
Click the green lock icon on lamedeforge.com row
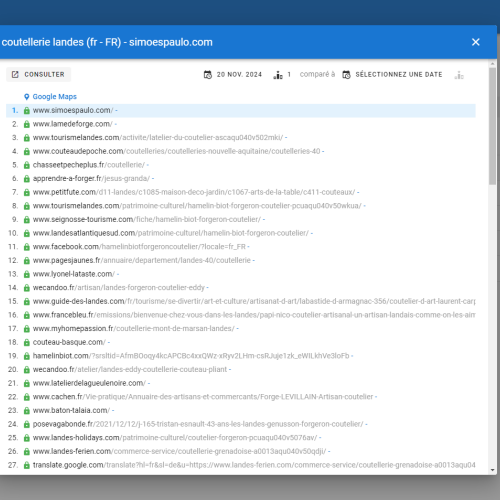[x=27, y=124]
